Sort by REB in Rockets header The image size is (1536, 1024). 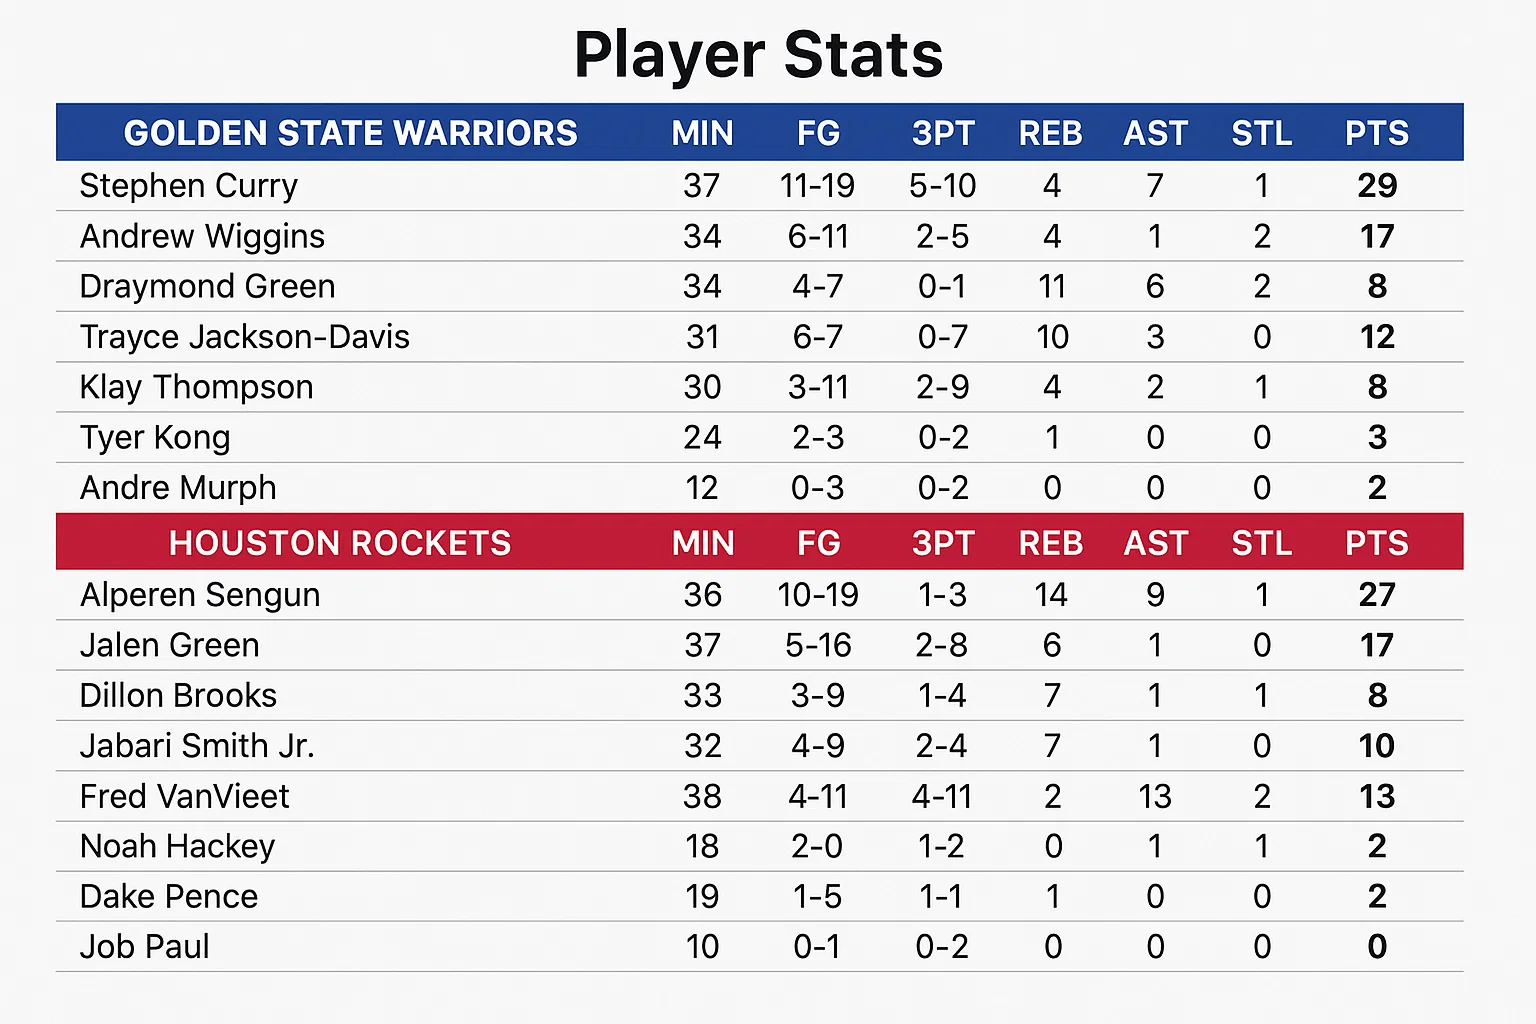pyautogui.click(x=1050, y=543)
